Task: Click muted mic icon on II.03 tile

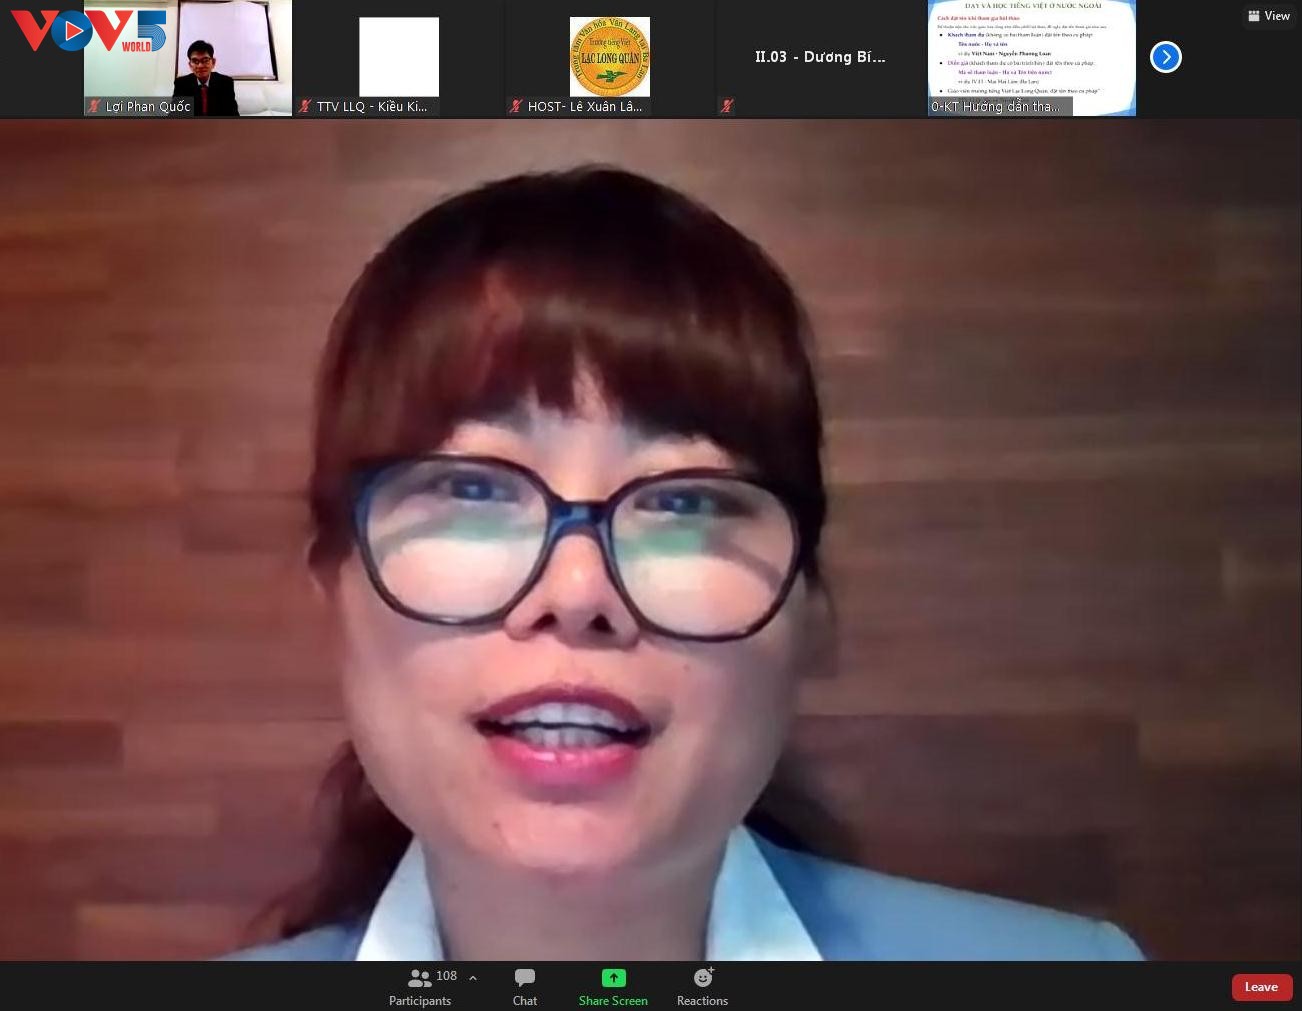Action: [727, 106]
